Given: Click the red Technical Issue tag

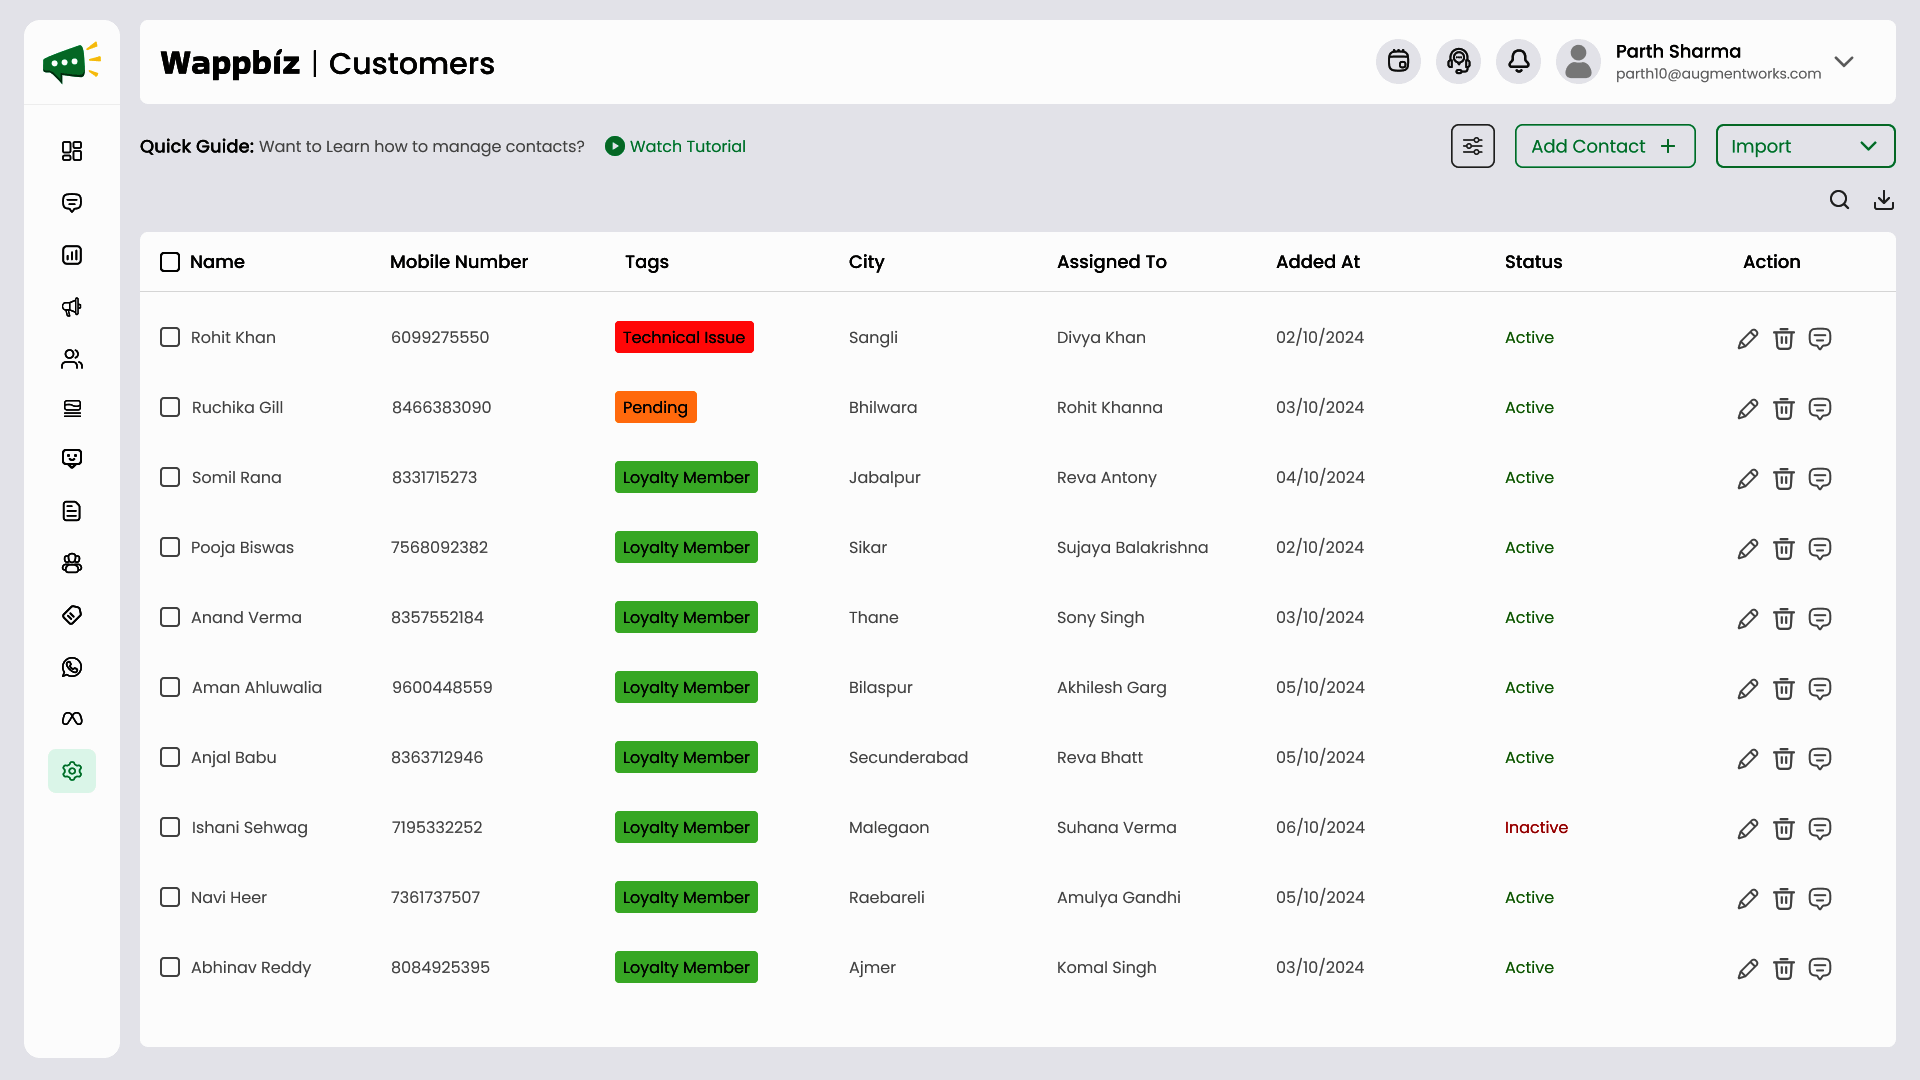Looking at the screenshot, I should (684, 337).
